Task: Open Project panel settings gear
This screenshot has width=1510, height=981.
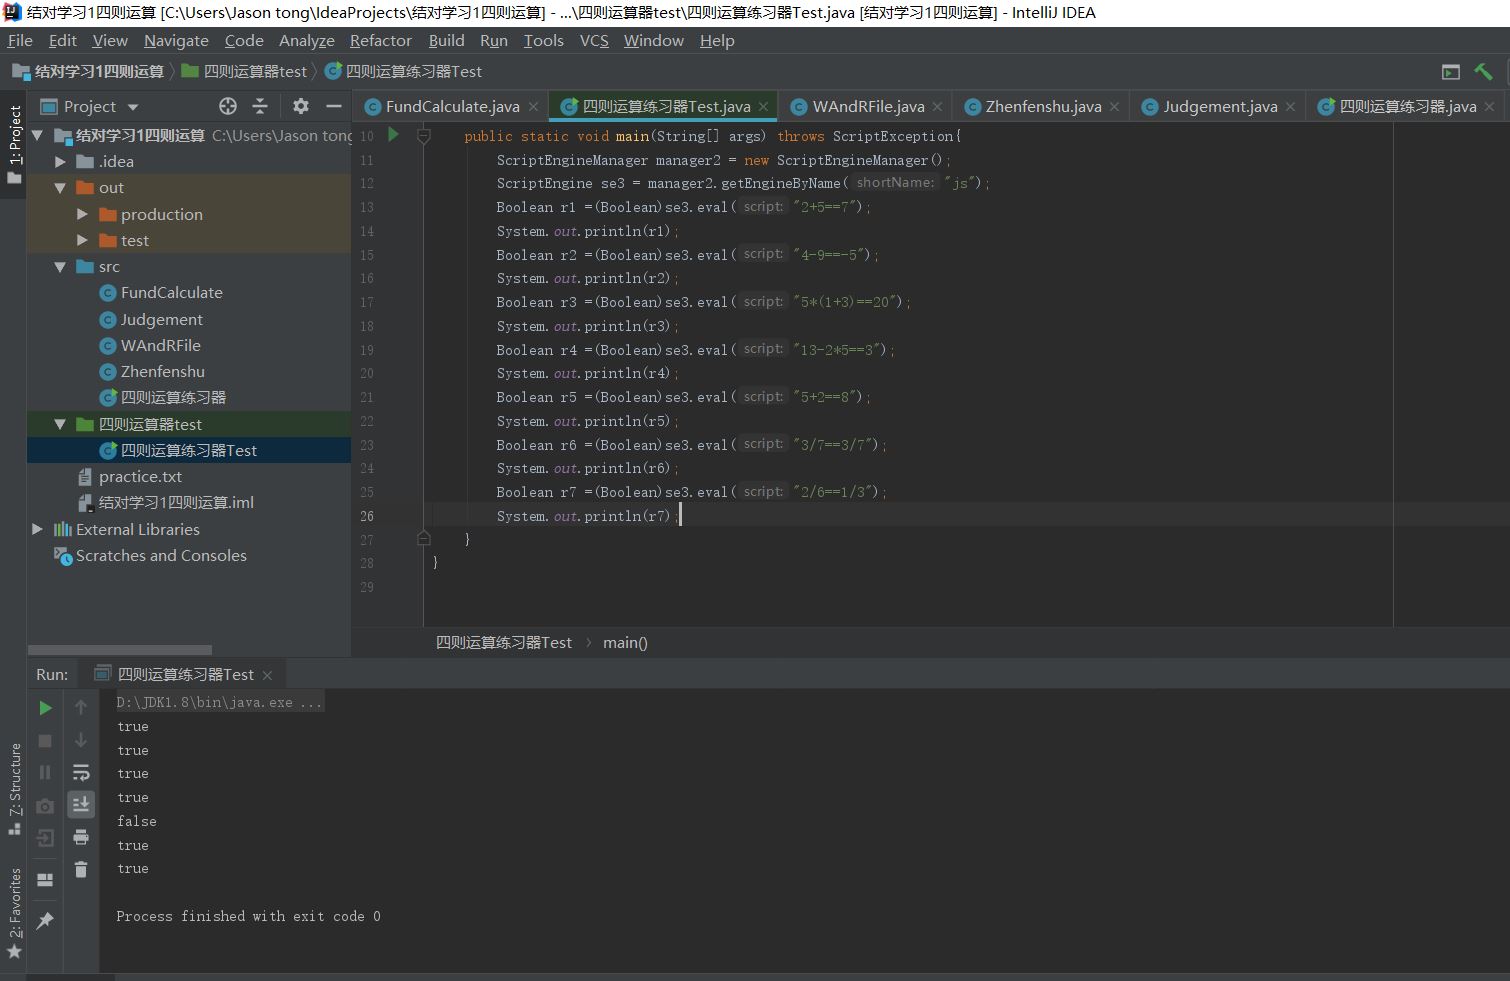Action: tap(301, 106)
